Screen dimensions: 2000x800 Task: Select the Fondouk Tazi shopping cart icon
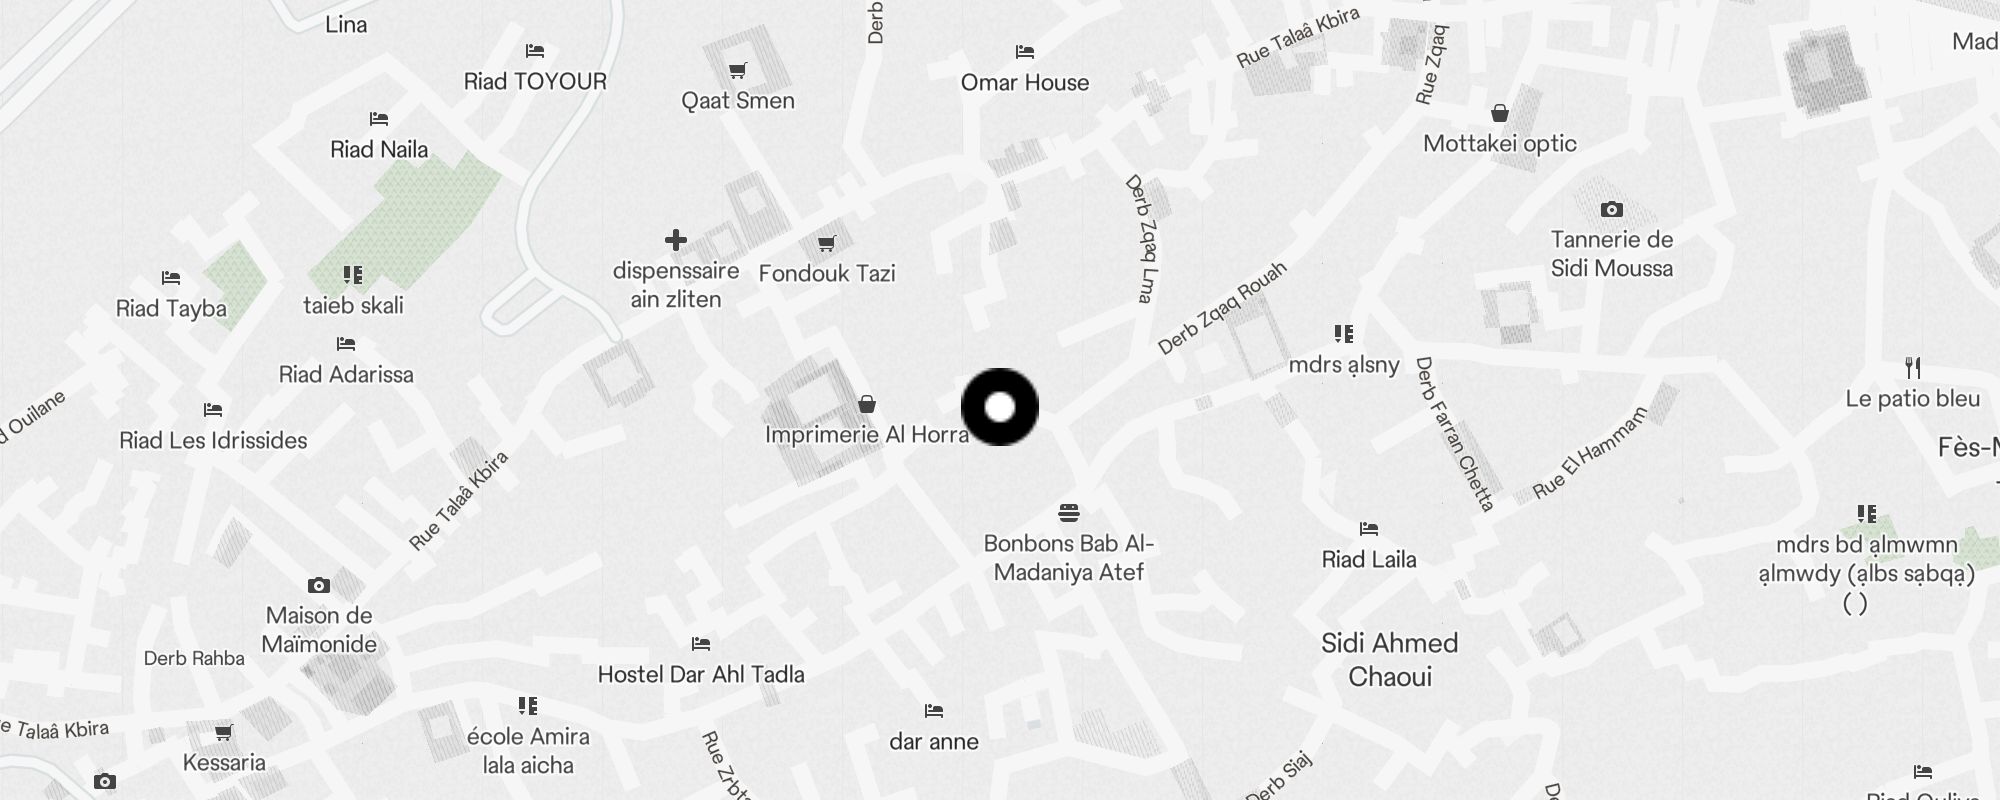[x=827, y=243]
